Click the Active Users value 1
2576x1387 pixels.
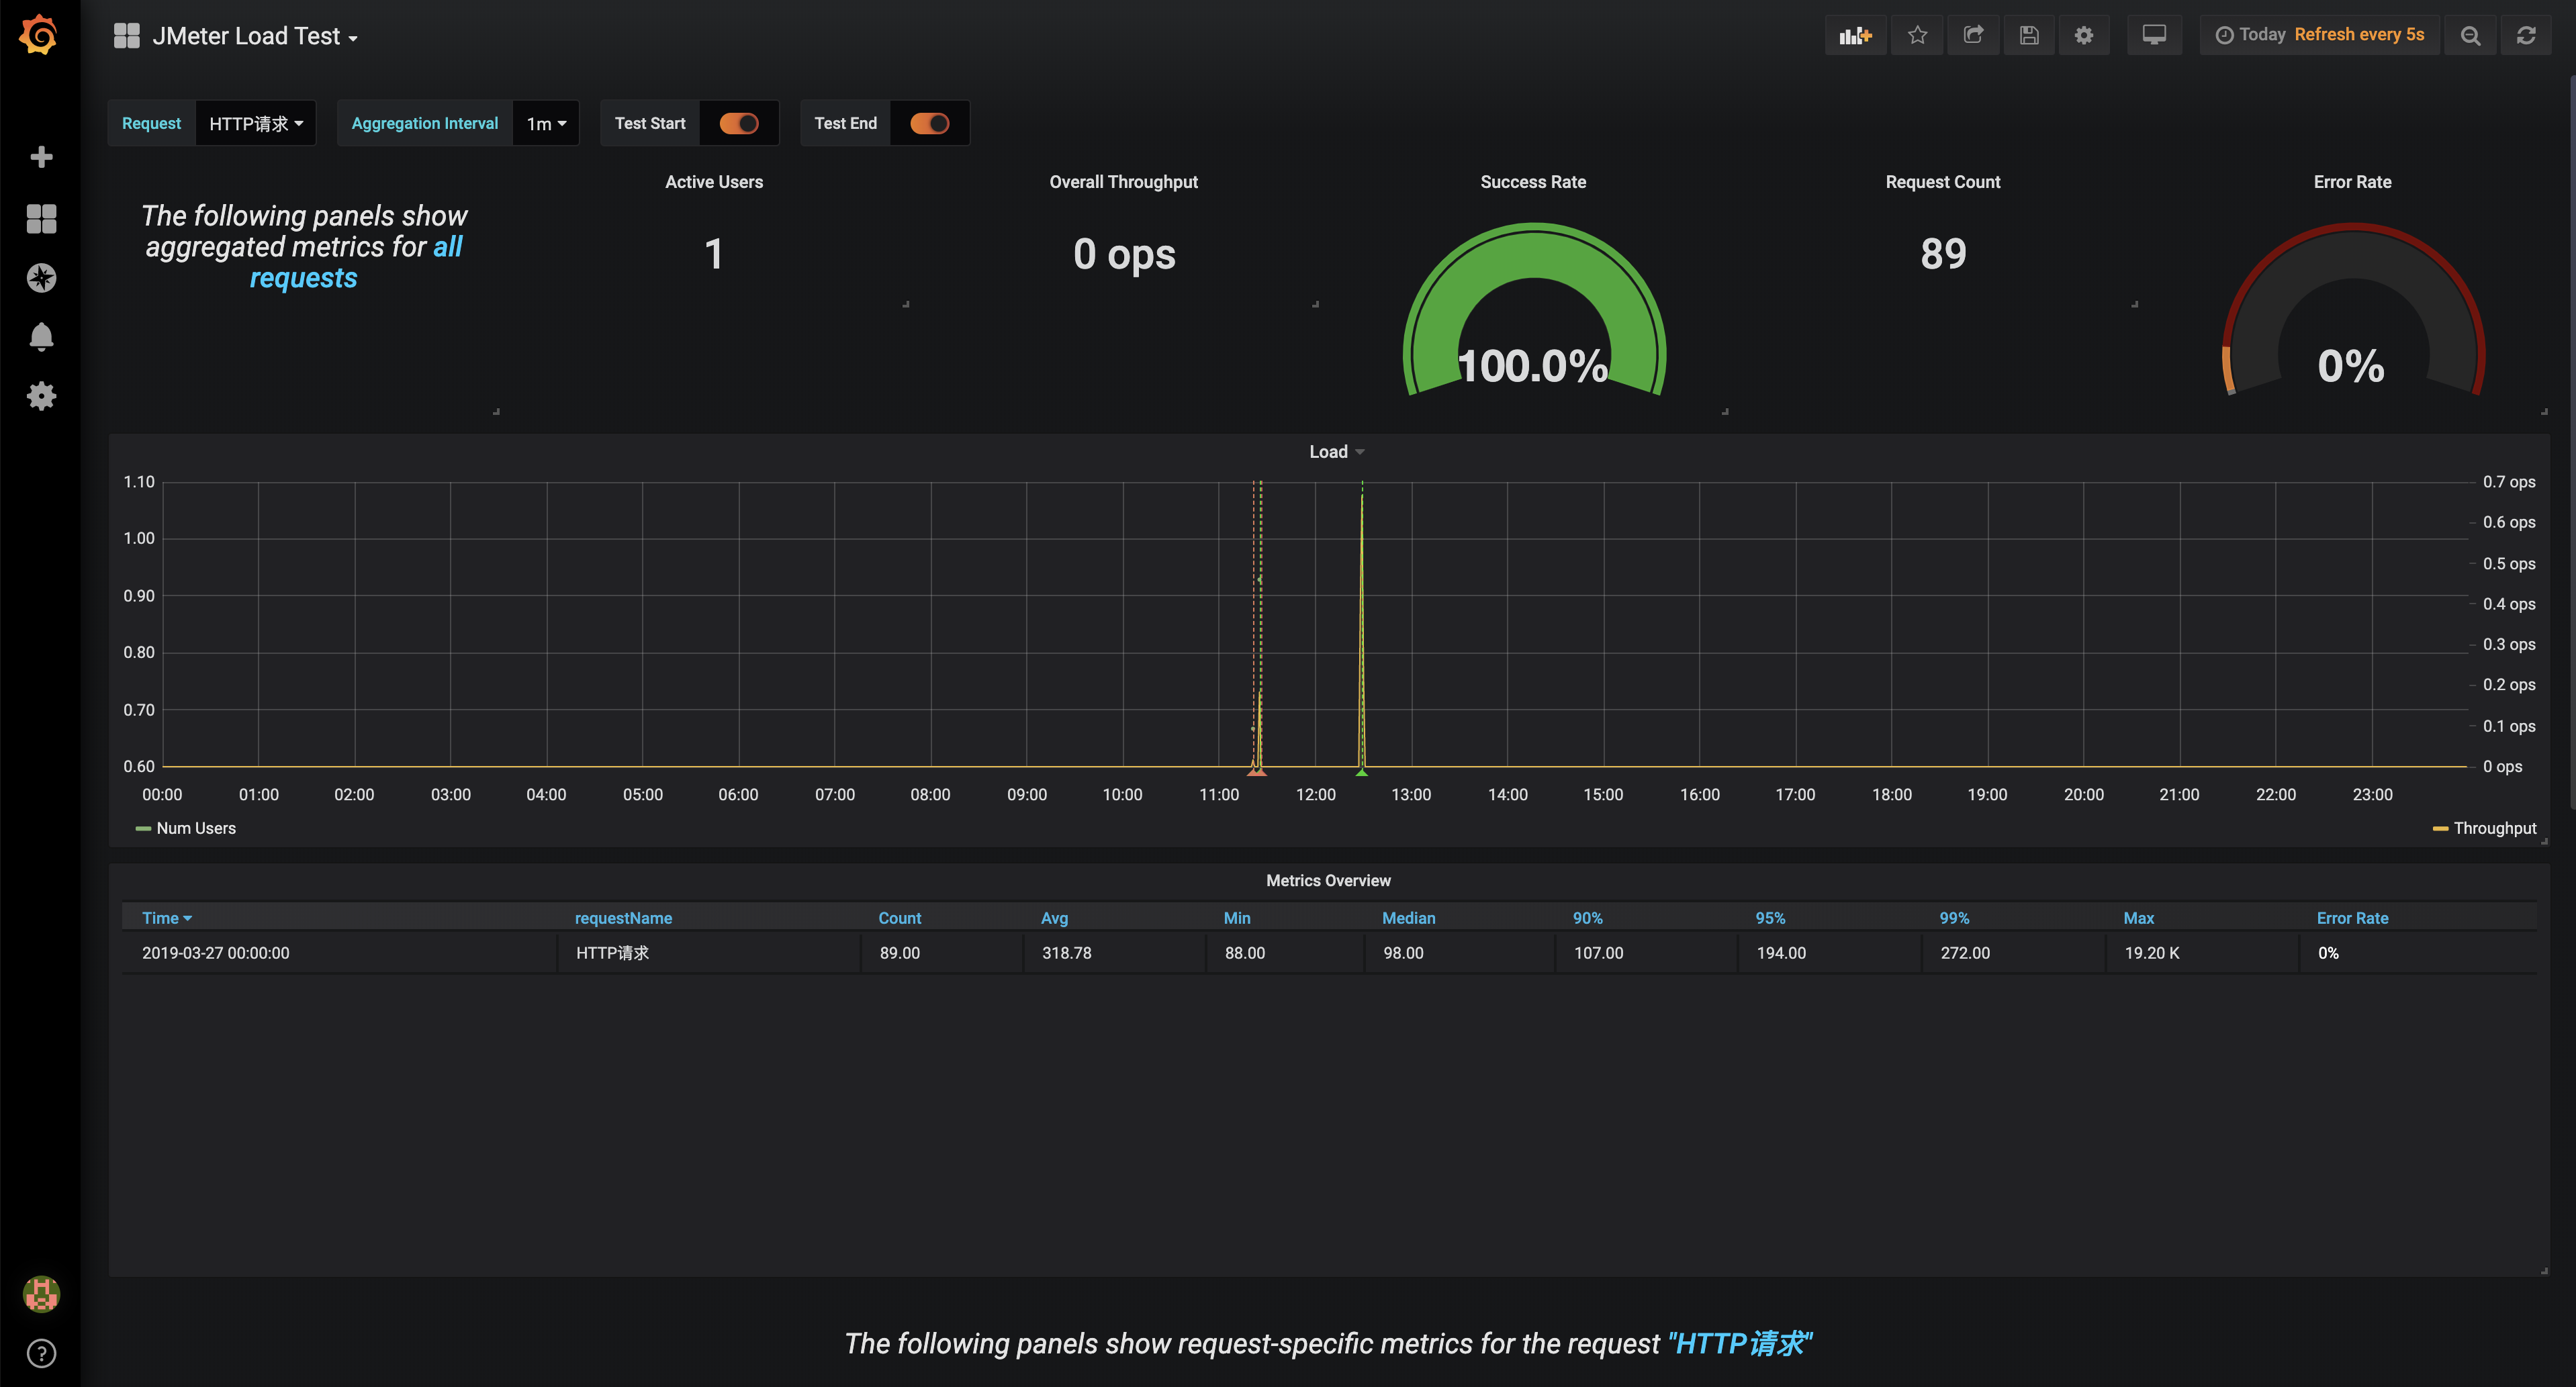click(x=714, y=254)
